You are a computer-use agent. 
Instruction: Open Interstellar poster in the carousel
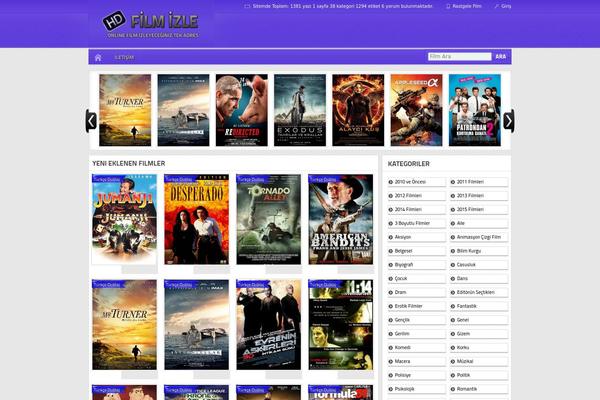pos(183,110)
